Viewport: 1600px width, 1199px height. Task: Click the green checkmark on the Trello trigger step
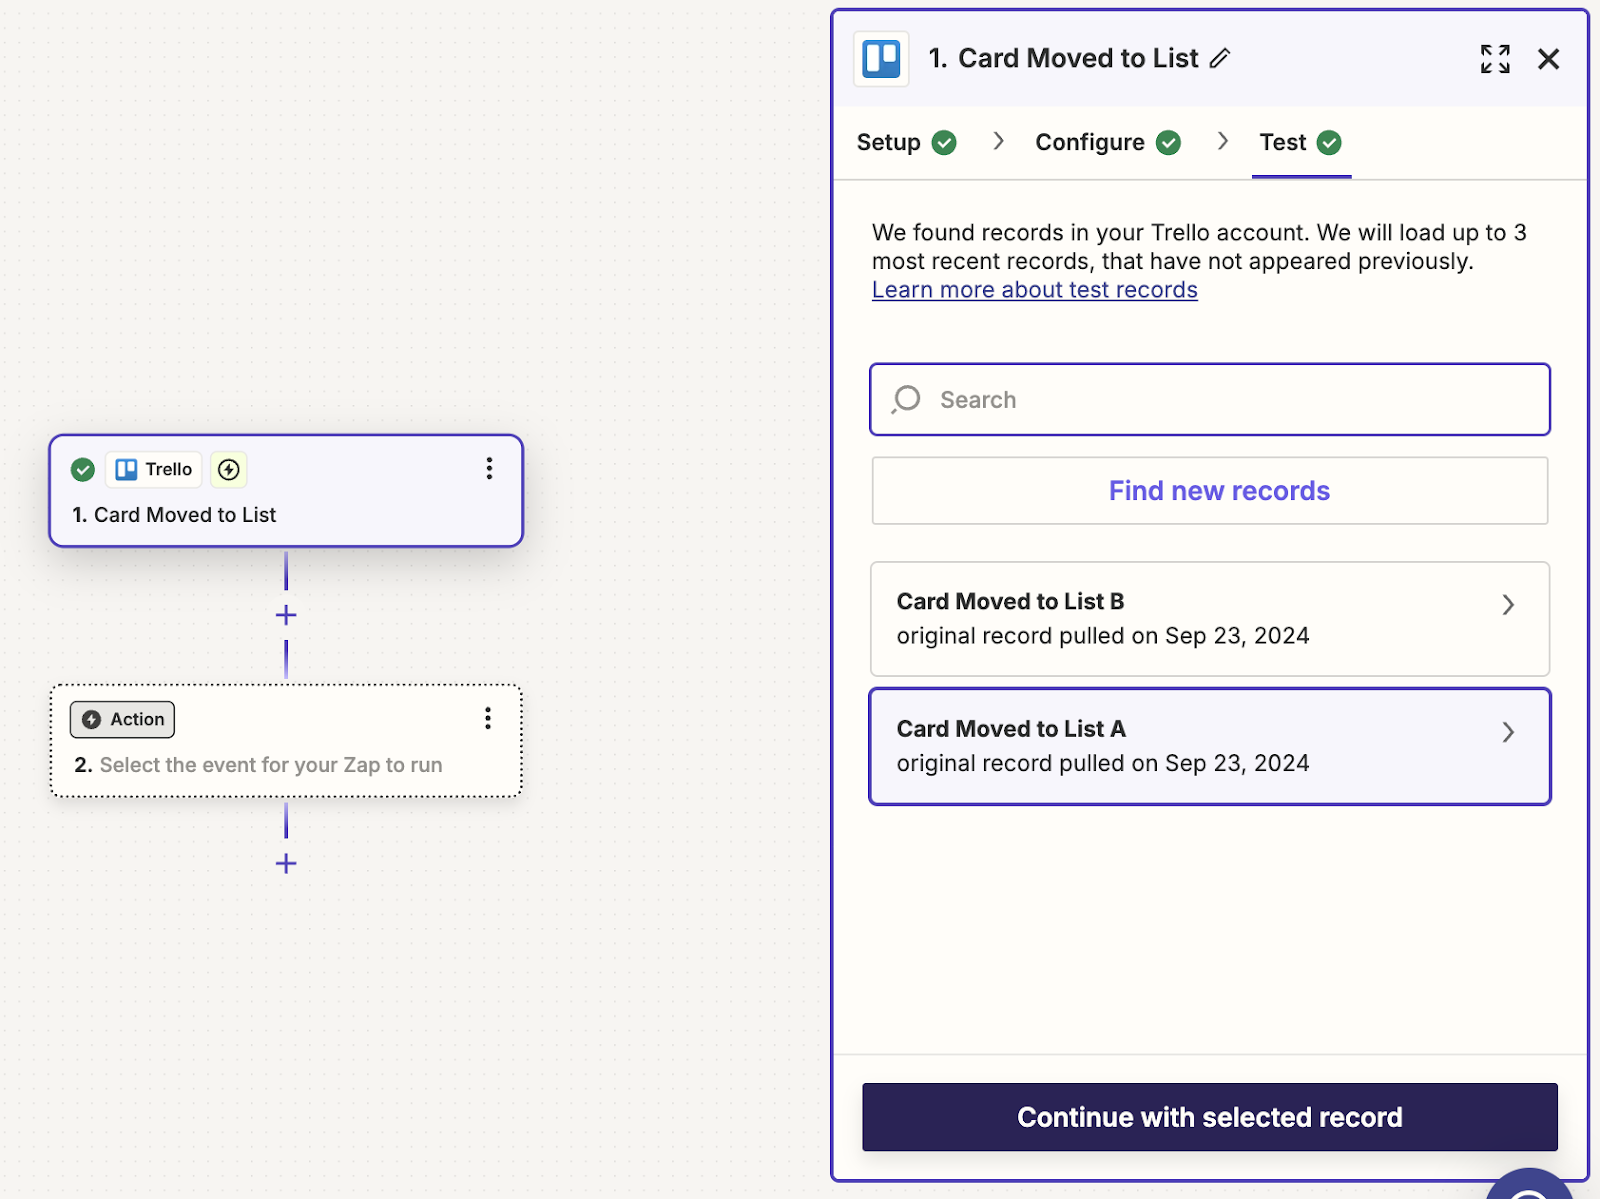[x=82, y=469]
